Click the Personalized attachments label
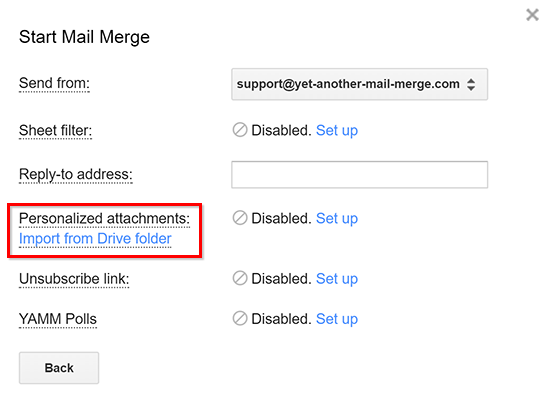 click(x=104, y=218)
